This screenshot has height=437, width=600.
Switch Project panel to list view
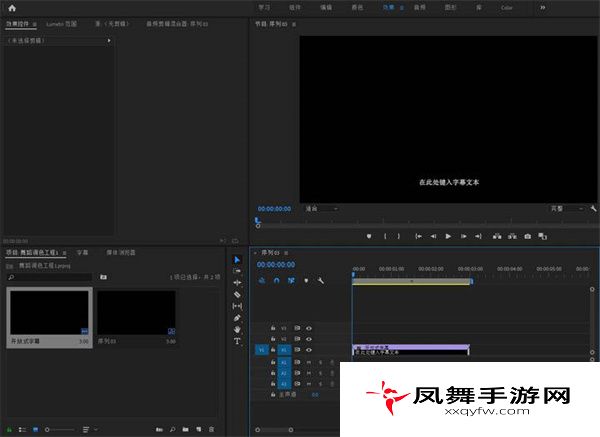pyautogui.click(x=22, y=430)
